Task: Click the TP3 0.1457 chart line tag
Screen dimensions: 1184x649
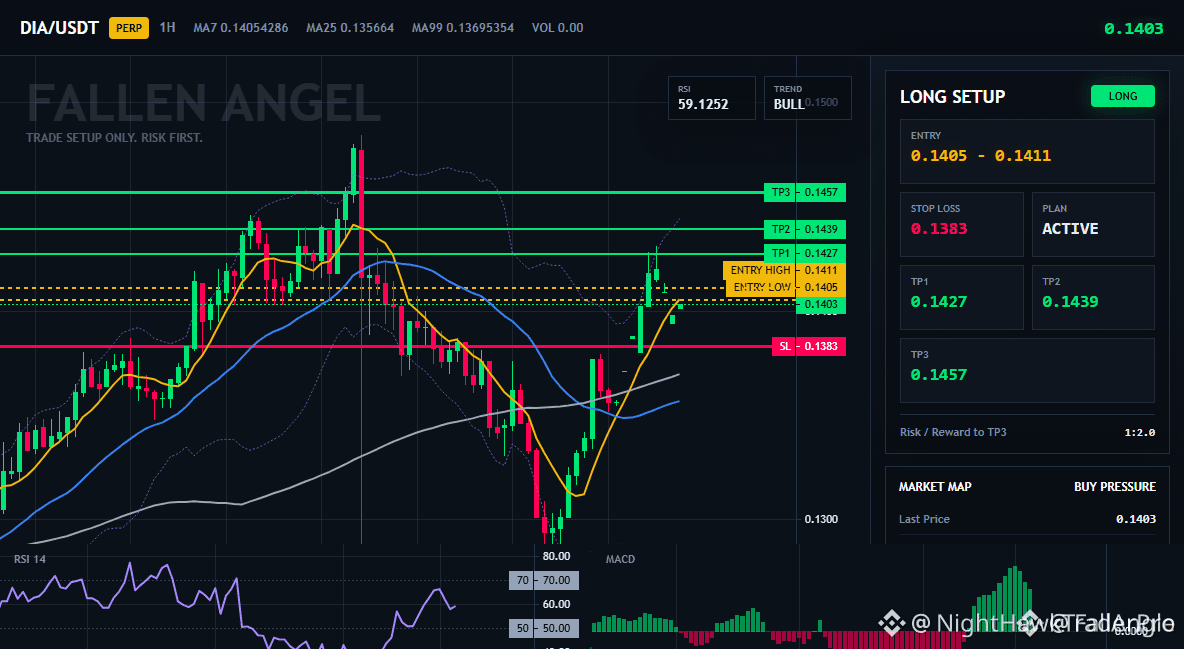Action: click(x=804, y=192)
